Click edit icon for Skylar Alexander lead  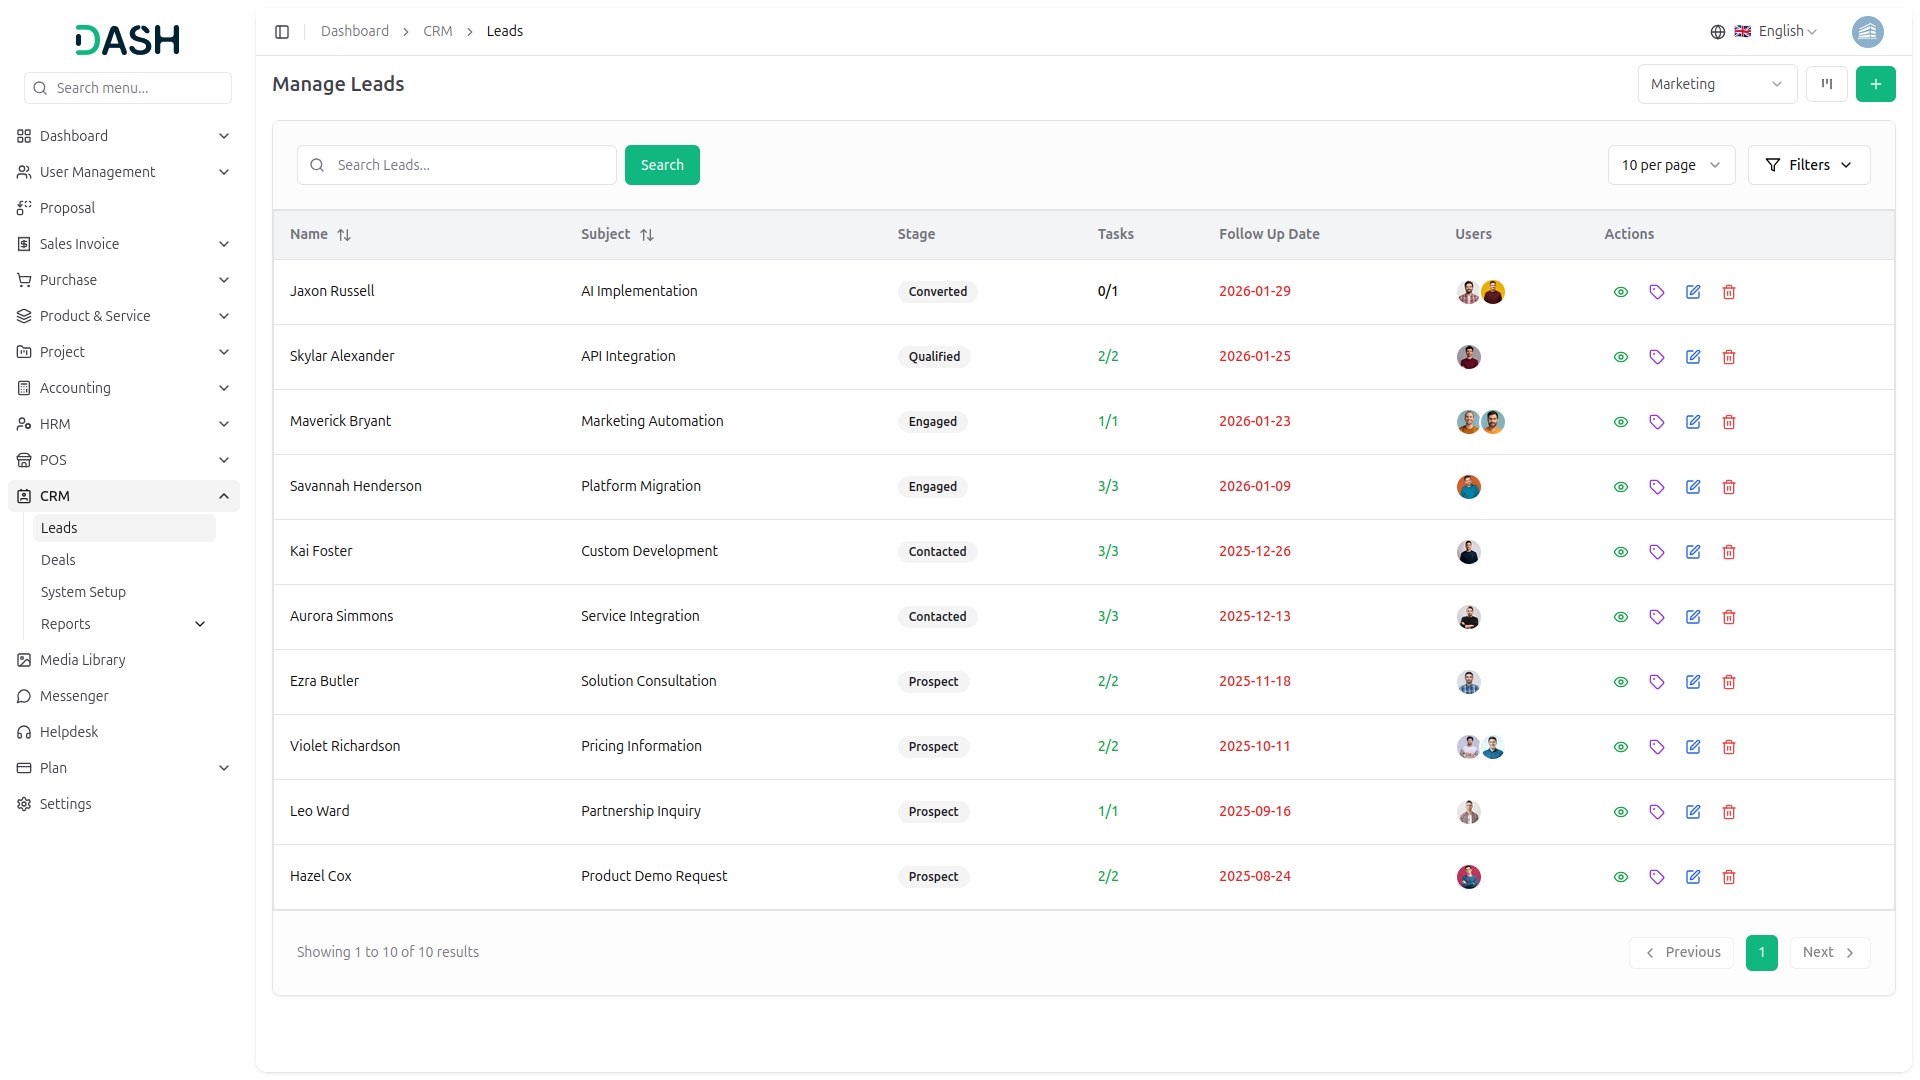pyautogui.click(x=1693, y=357)
